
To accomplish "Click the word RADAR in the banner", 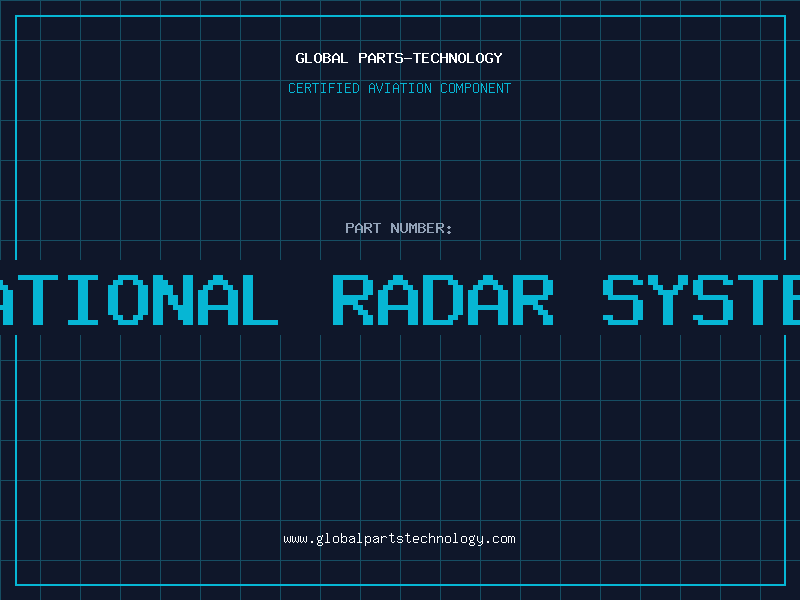I will [x=442, y=299].
